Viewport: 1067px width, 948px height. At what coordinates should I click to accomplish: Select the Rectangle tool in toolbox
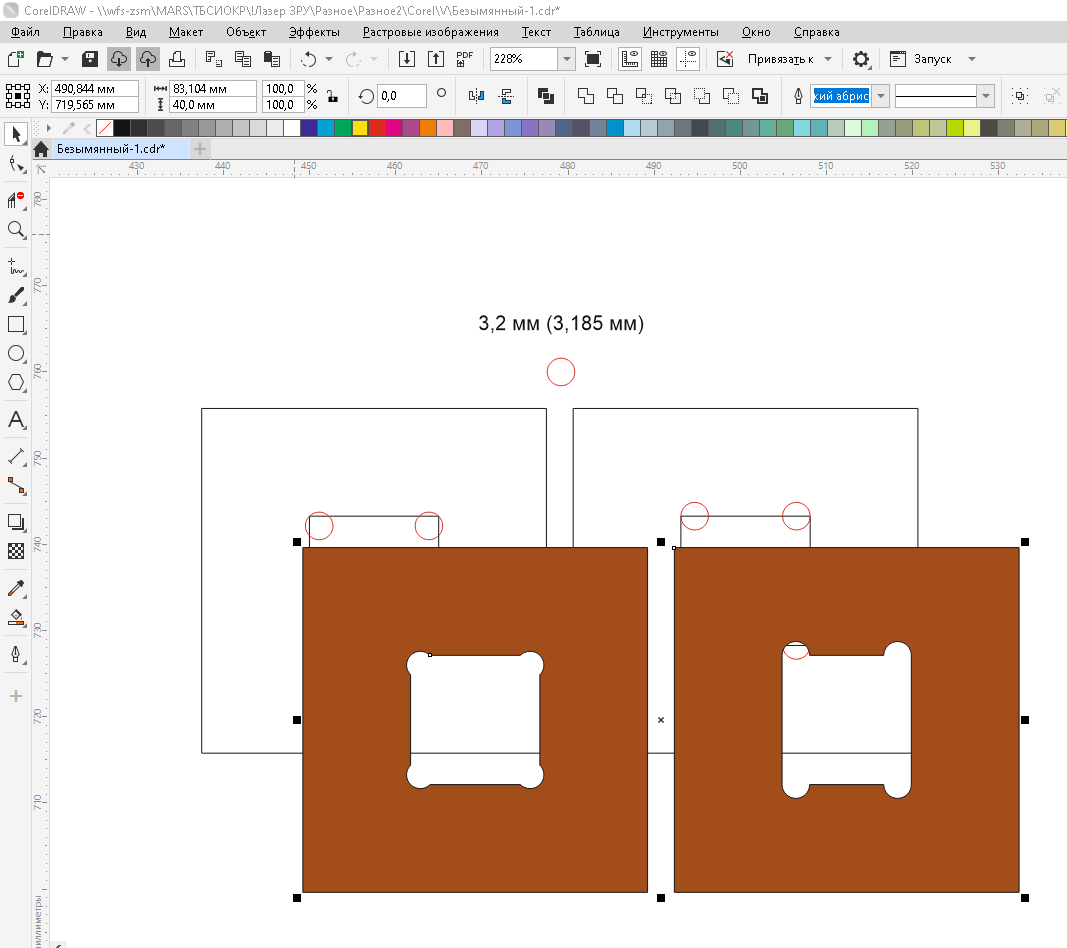click(x=16, y=325)
